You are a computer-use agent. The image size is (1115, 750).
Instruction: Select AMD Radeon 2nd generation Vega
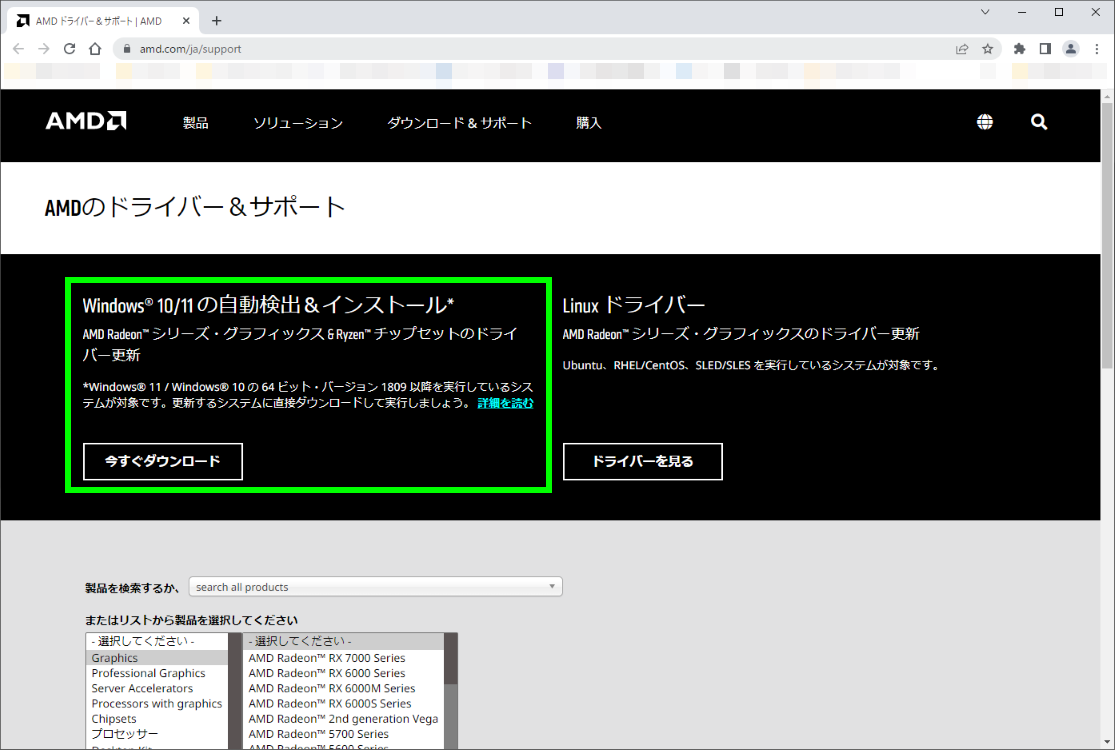point(344,719)
